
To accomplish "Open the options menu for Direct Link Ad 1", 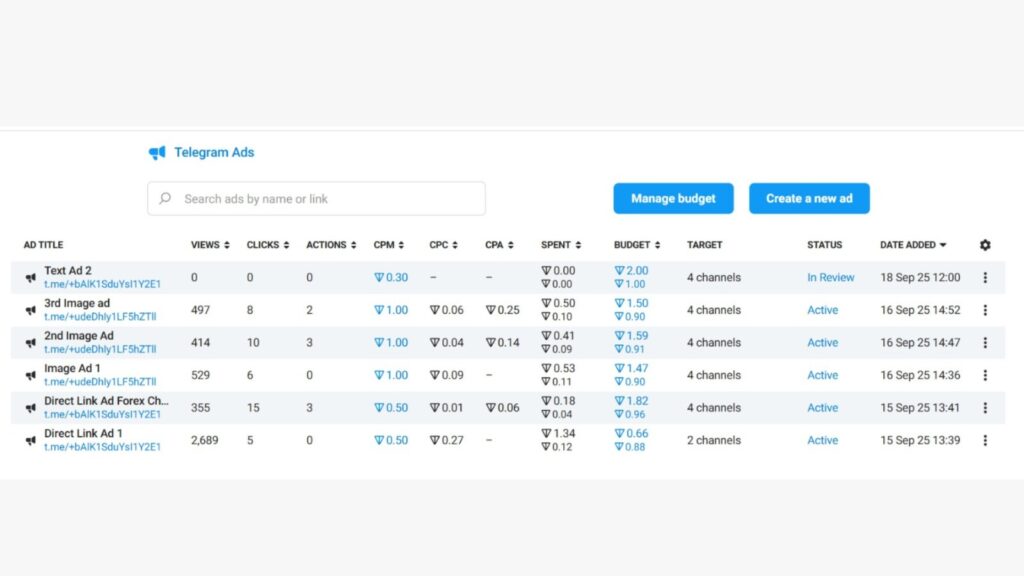I will click(x=987, y=440).
